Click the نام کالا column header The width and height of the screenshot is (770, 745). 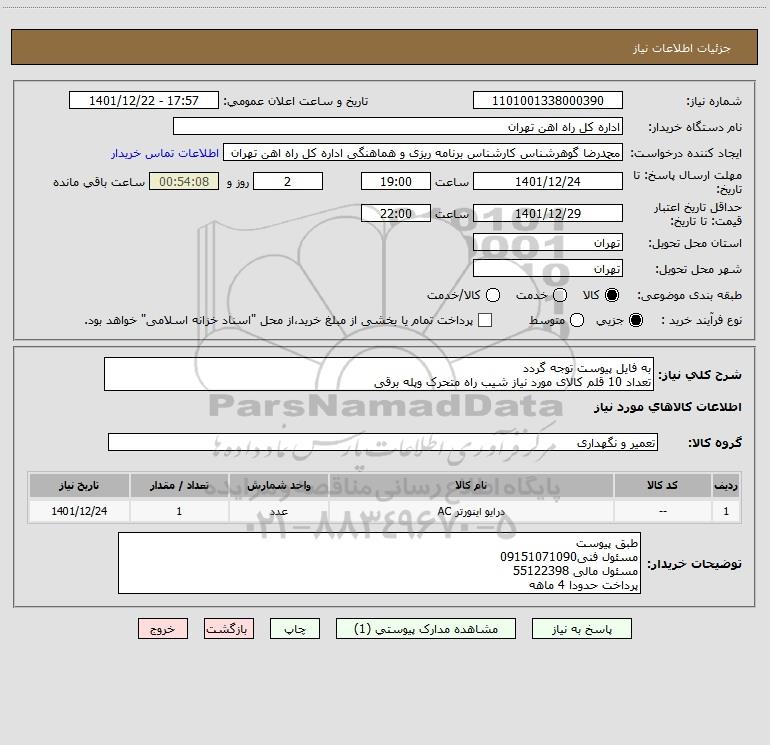click(470, 486)
